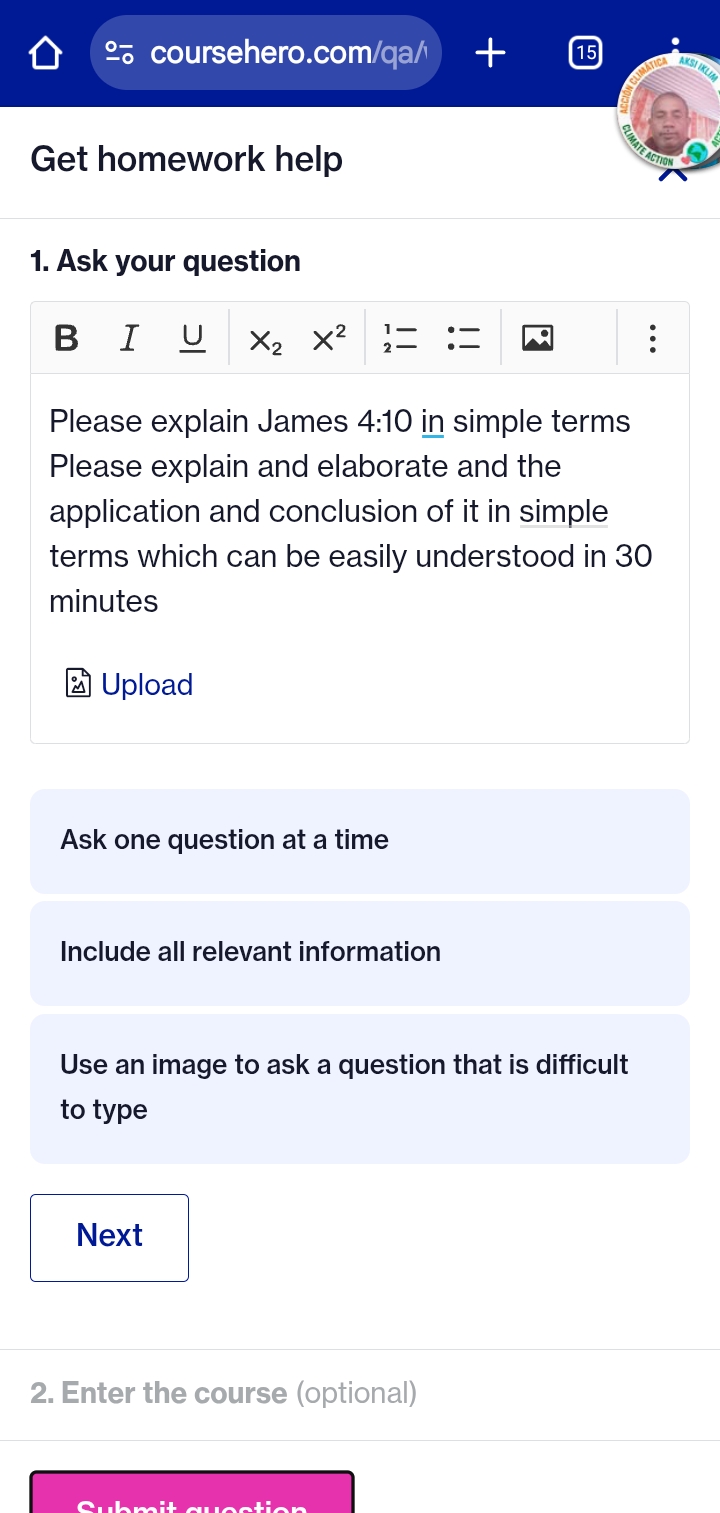Insert an image using the picture icon

coord(538,338)
